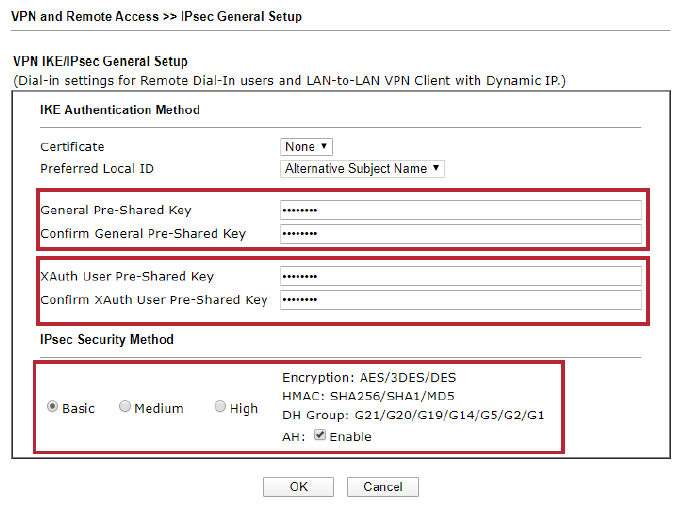Image resolution: width=686 pixels, height=506 pixels.
Task: Select the High security radio button
Action: tap(221, 407)
